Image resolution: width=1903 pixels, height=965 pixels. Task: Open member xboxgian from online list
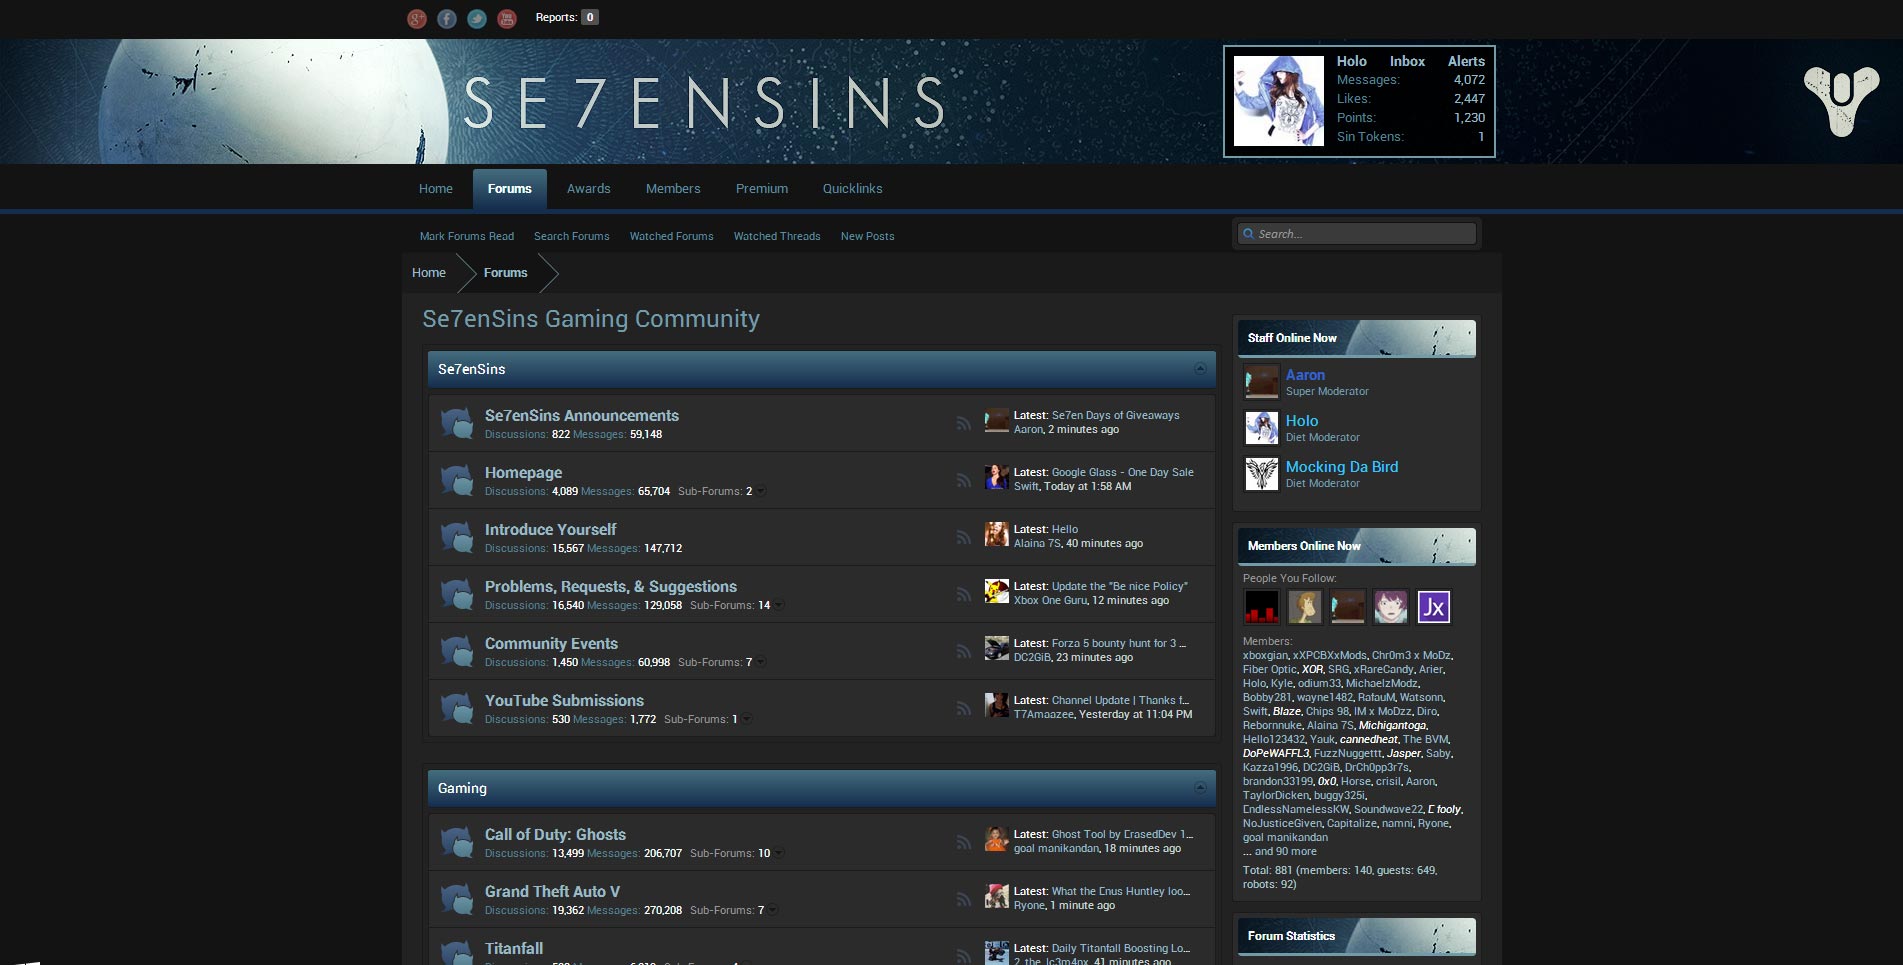(1265, 656)
